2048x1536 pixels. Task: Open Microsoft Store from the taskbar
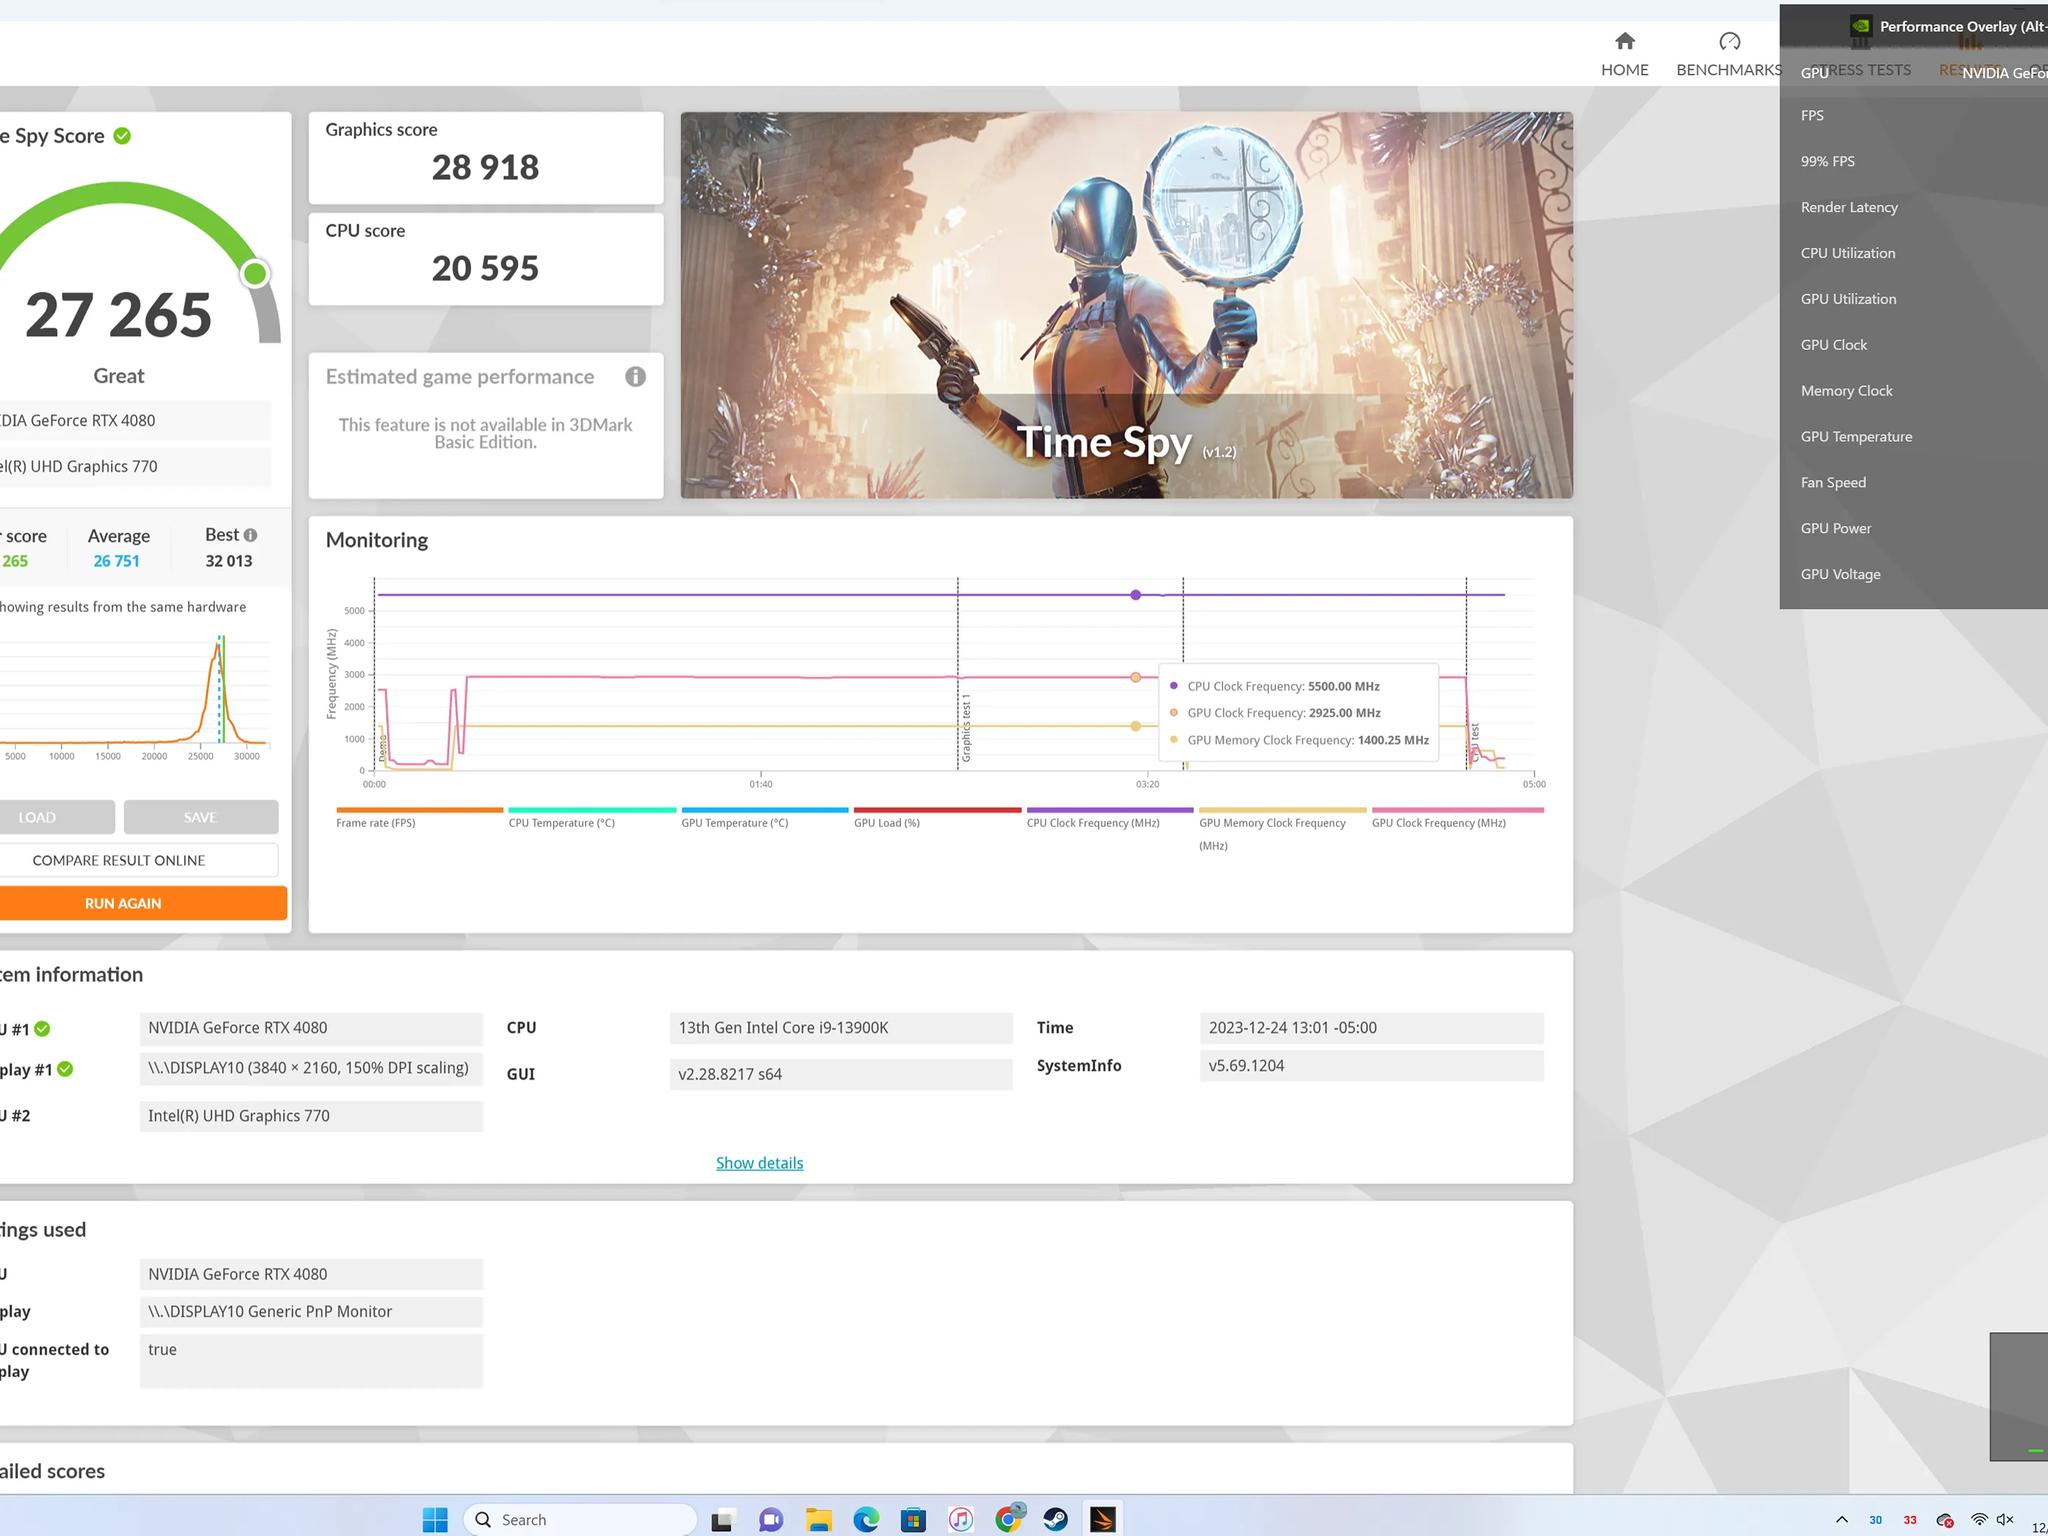(x=913, y=1520)
